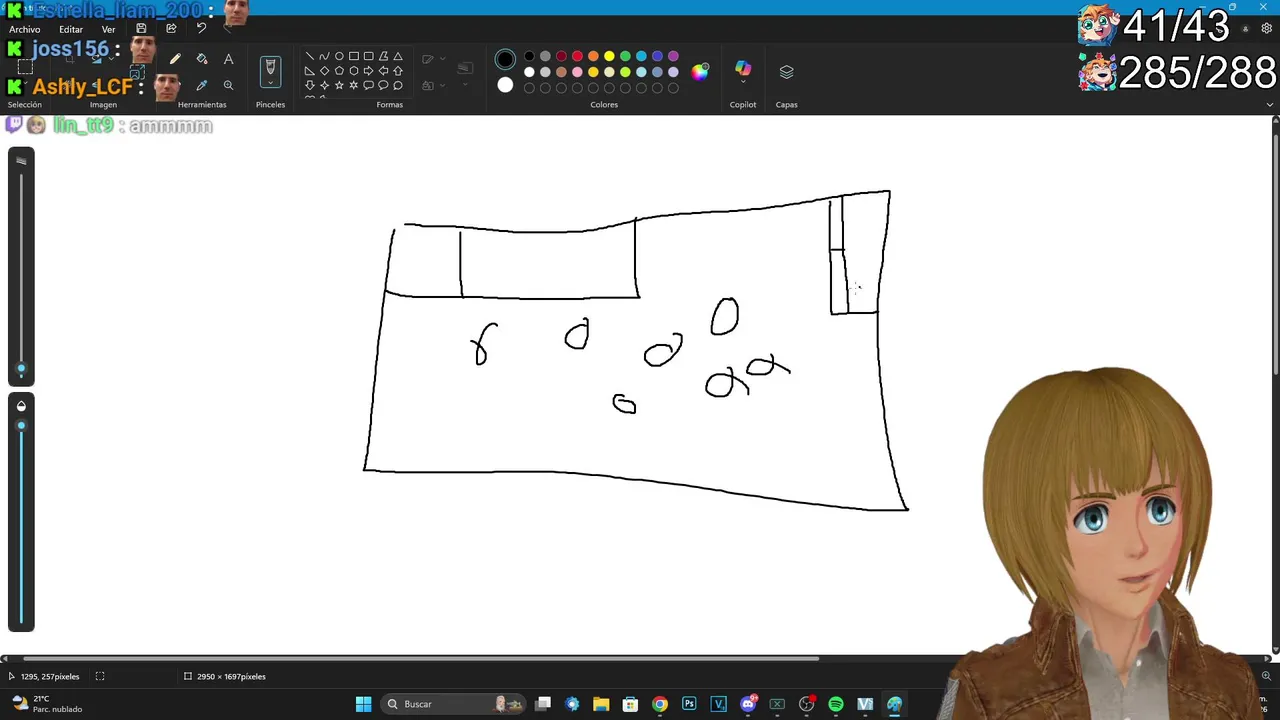Image resolution: width=1280 pixels, height=720 pixels.
Task: Click the Windows Start button
Action: (364, 704)
